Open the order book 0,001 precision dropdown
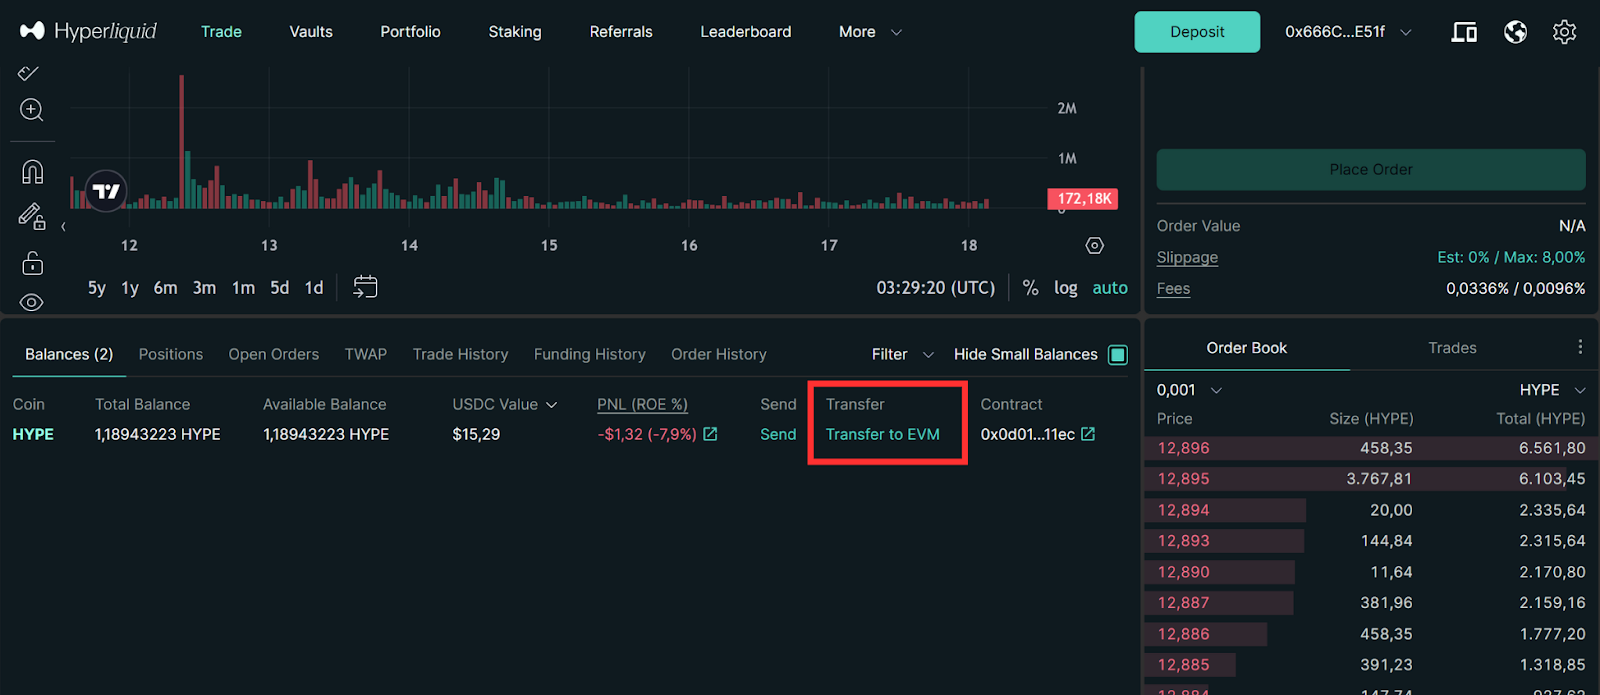Viewport: 1600px width, 695px height. pyautogui.click(x=1189, y=390)
